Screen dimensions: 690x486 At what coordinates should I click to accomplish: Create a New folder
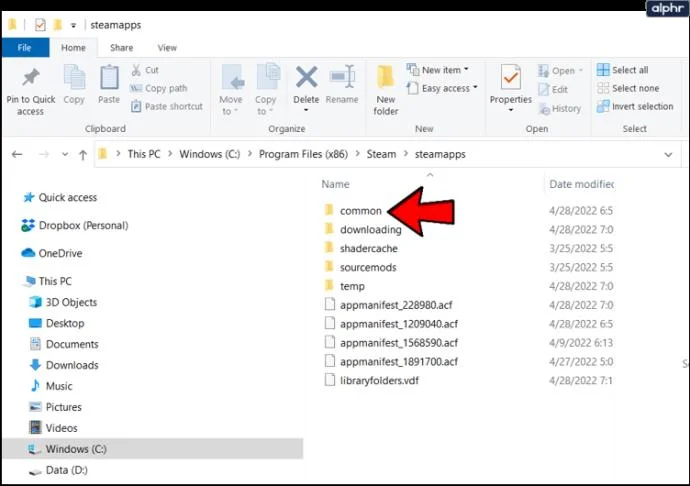pyautogui.click(x=385, y=90)
